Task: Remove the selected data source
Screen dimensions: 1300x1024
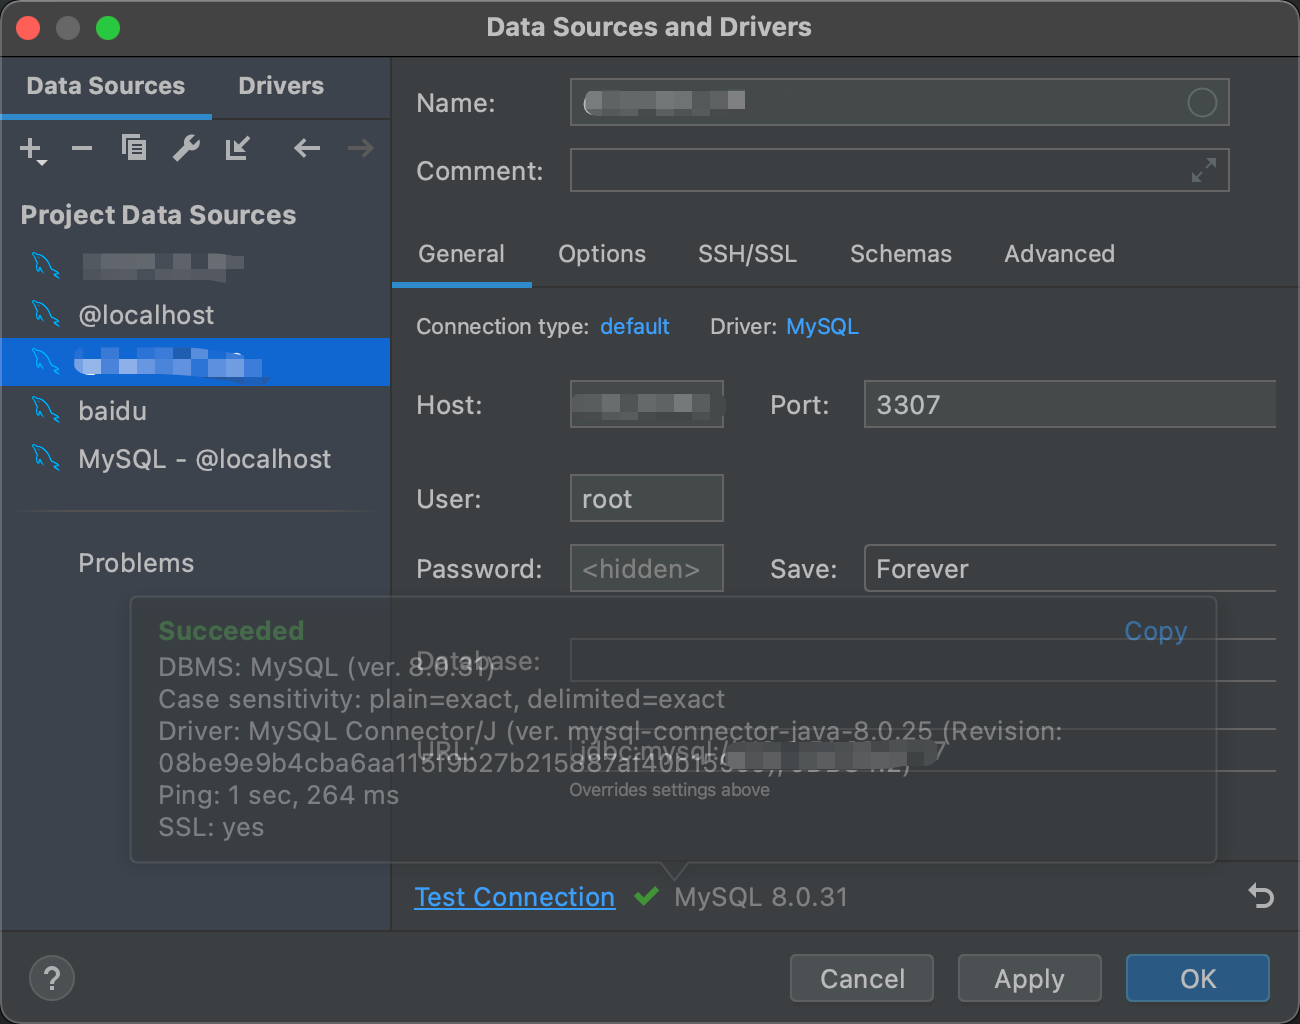Action: pos(82,148)
